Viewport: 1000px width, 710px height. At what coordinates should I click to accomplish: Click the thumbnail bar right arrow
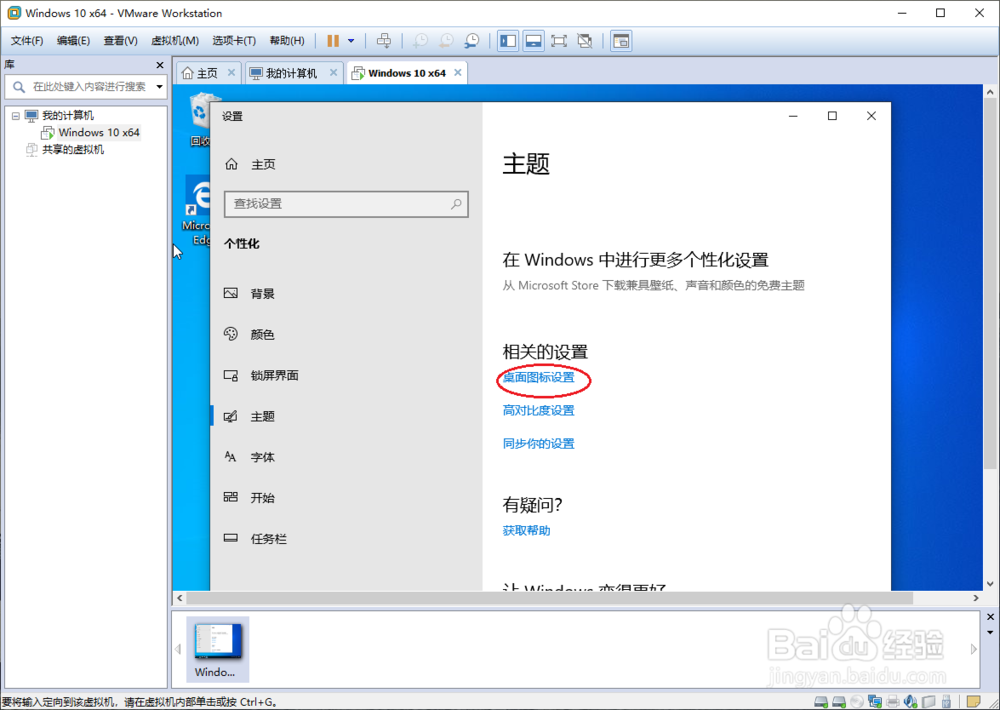click(973, 649)
